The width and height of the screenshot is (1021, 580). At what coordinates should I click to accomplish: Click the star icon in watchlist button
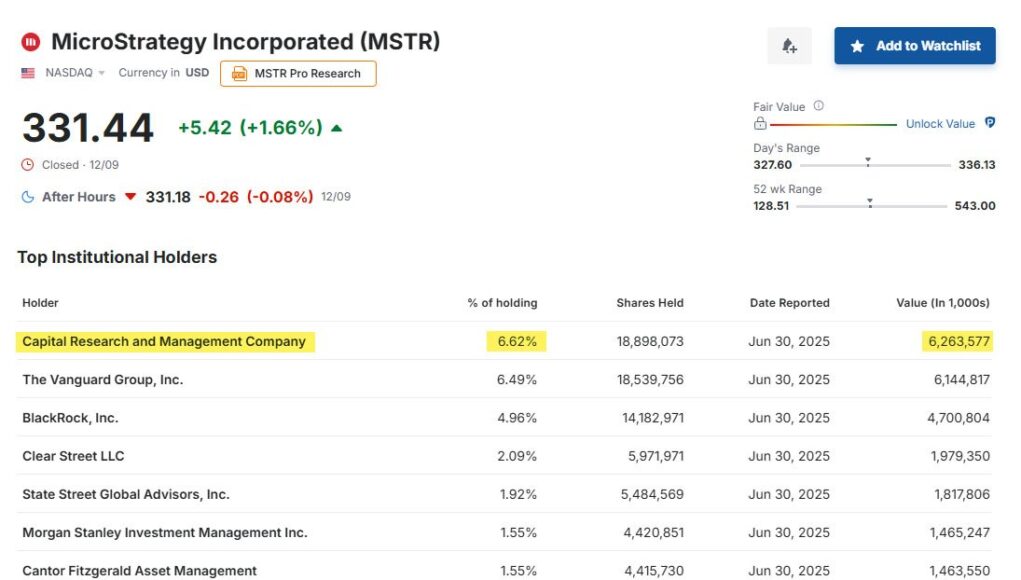pyautogui.click(x=858, y=46)
